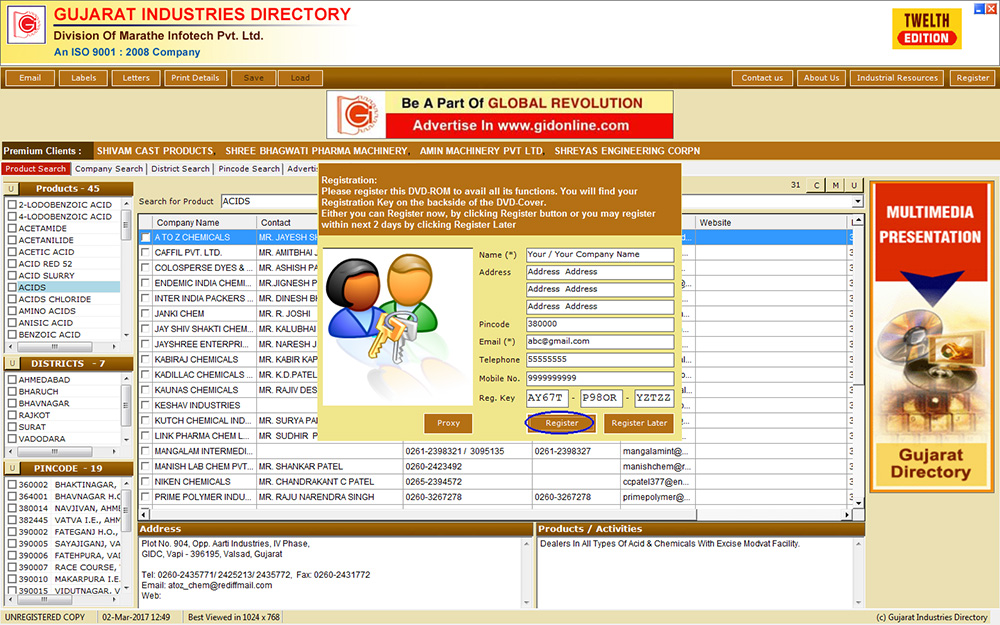
Task: Select the PRIME POLYMER INDU... company row
Action: (x=495, y=497)
